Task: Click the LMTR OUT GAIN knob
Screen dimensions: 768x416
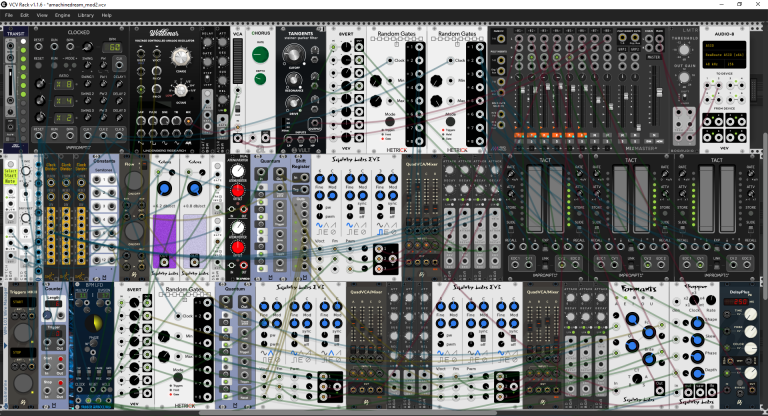Action: [x=684, y=77]
